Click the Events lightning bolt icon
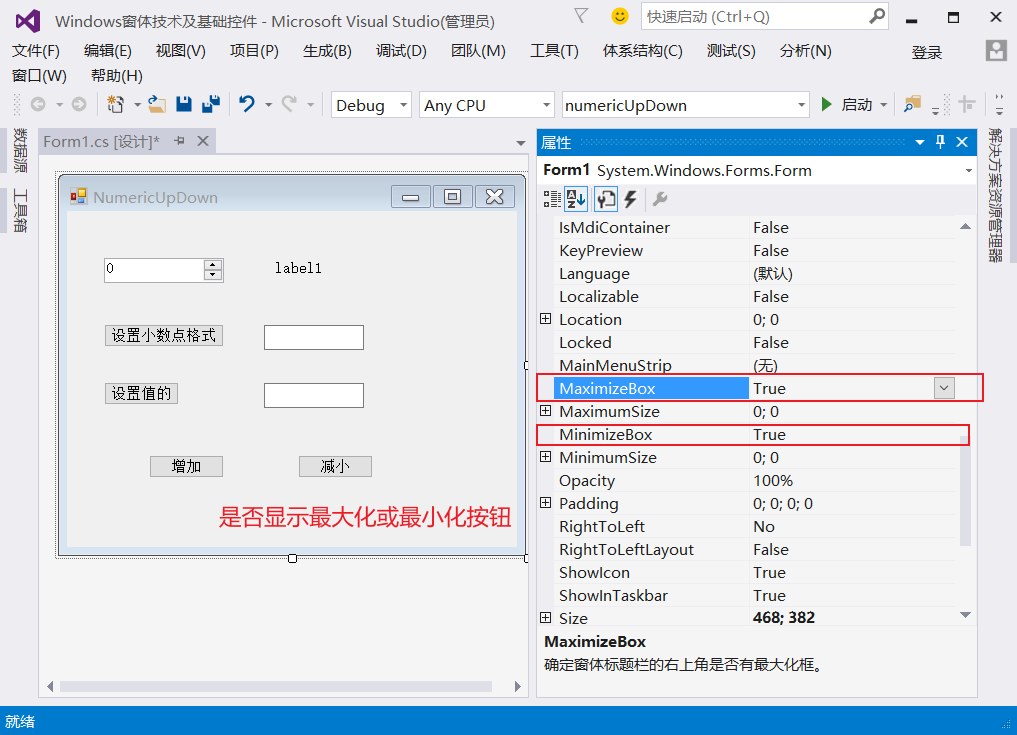1017x735 pixels. click(630, 199)
